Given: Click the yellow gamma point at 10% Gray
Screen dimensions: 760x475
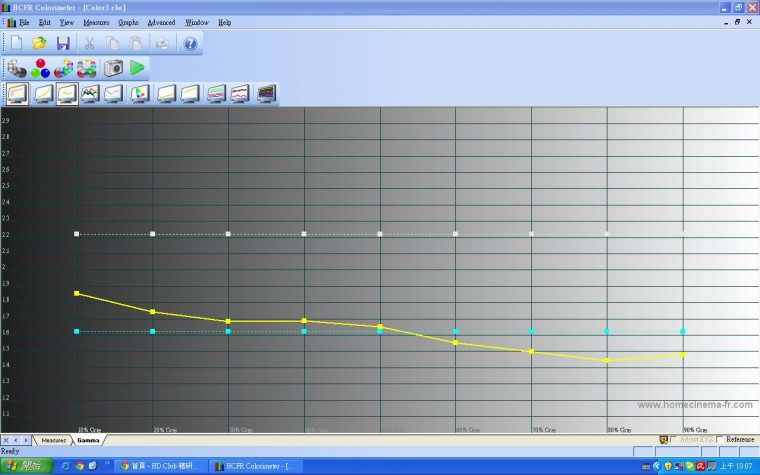Looking at the screenshot, I should (77, 293).
